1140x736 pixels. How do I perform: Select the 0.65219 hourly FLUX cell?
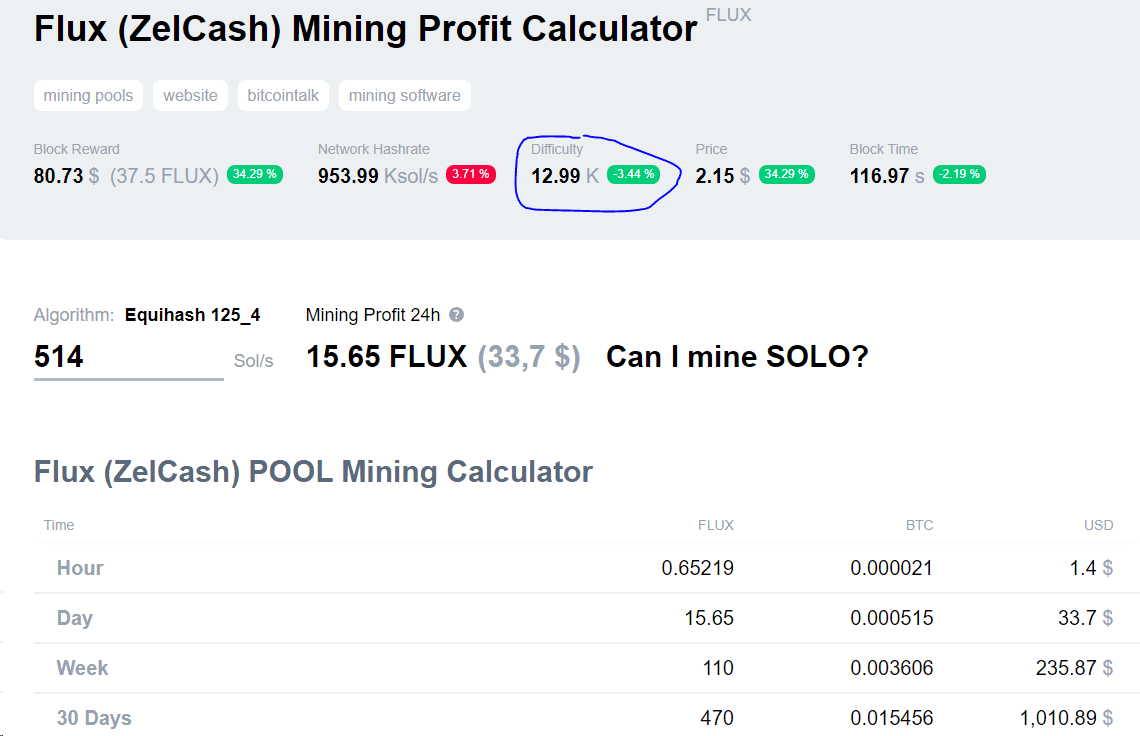(697, 568)
